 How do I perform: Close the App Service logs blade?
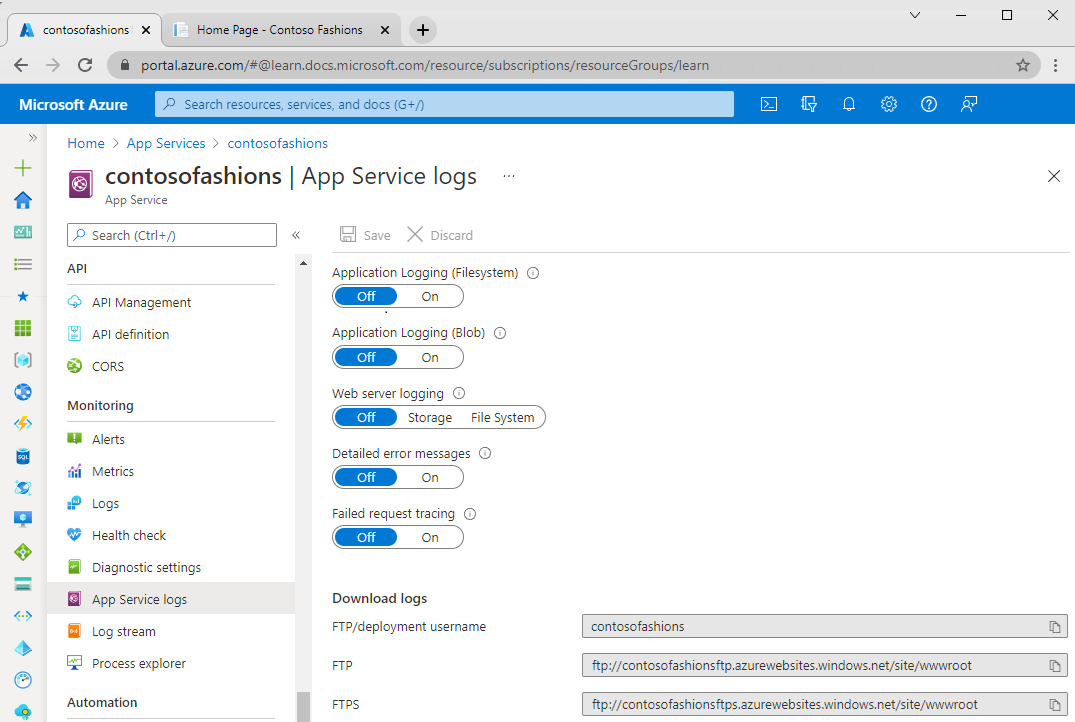(1054, 176)
